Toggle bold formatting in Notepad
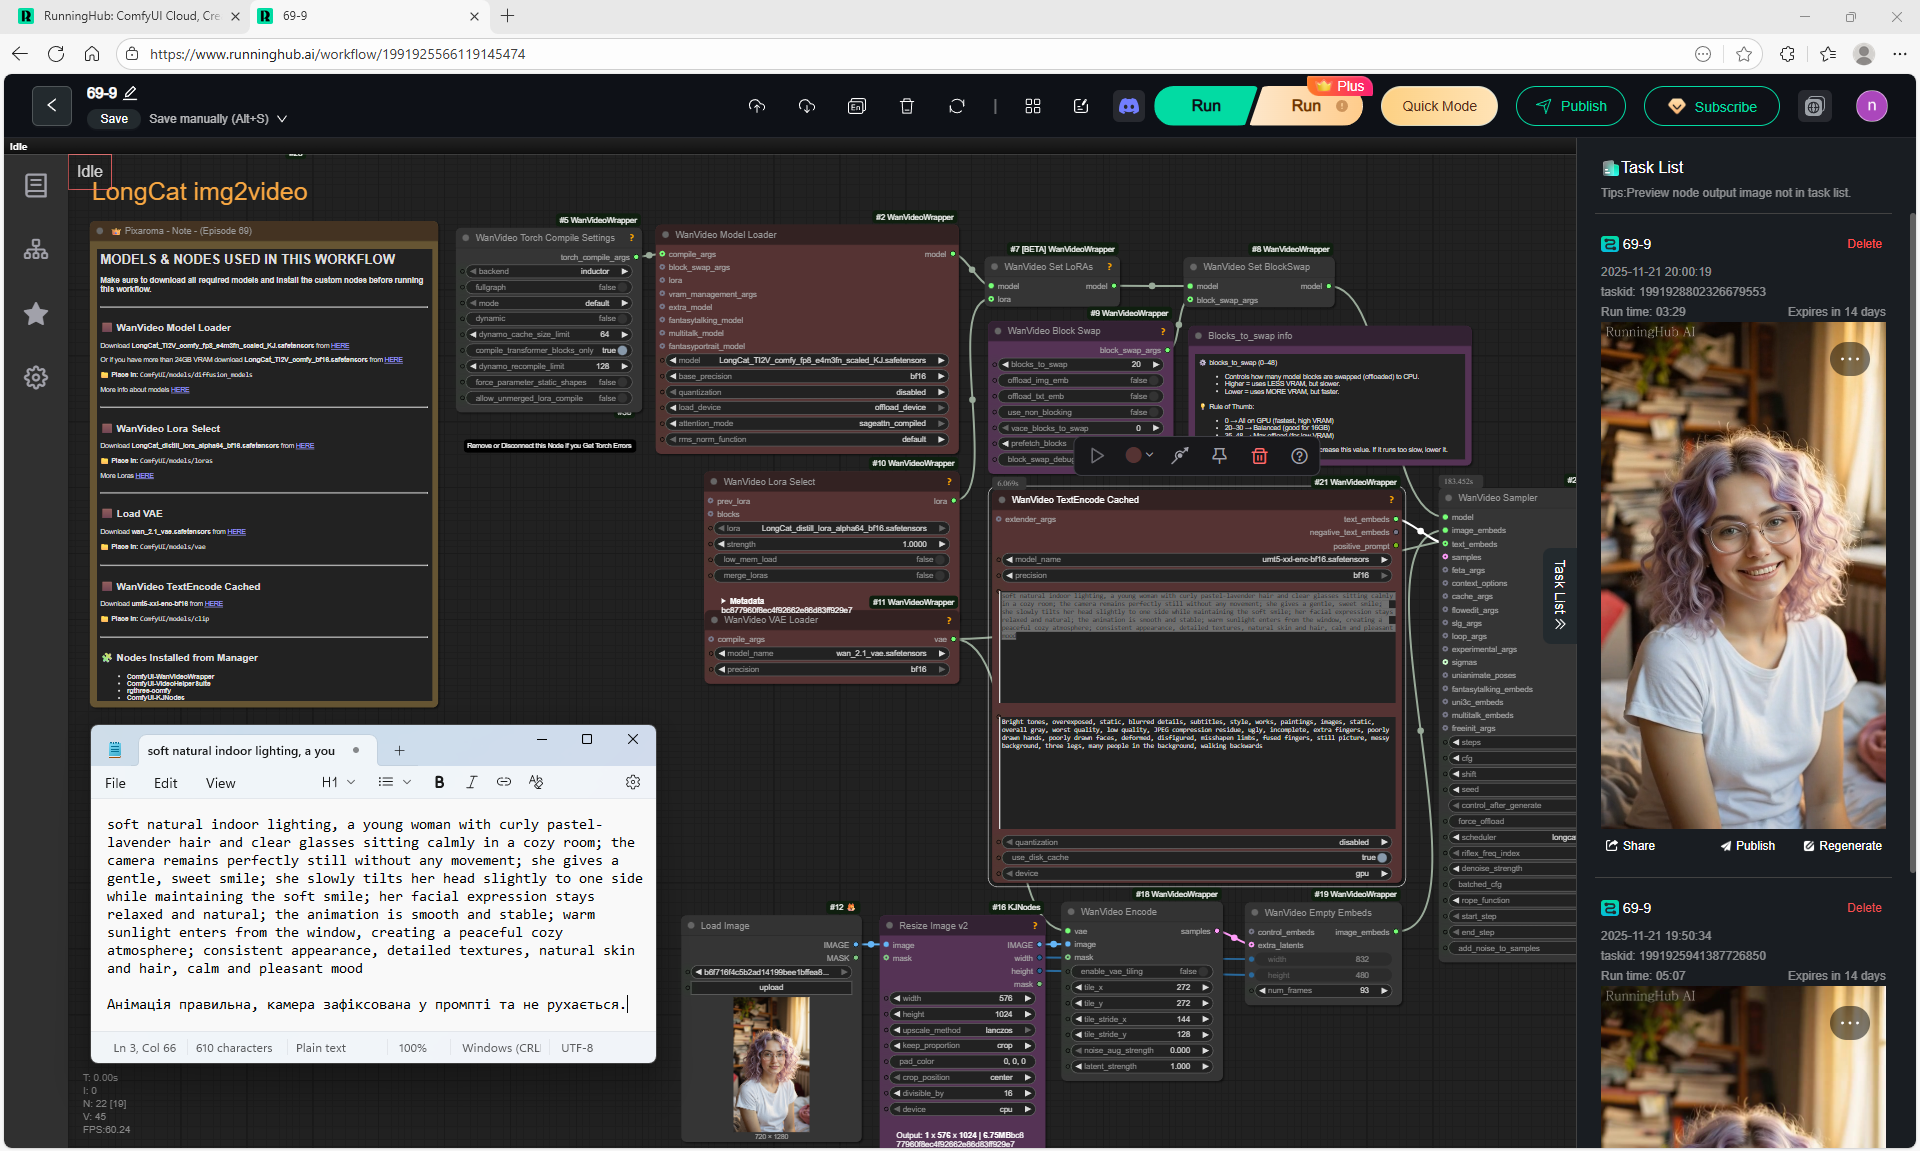This screenshot has height=1151, width=1920. (439, 783)
